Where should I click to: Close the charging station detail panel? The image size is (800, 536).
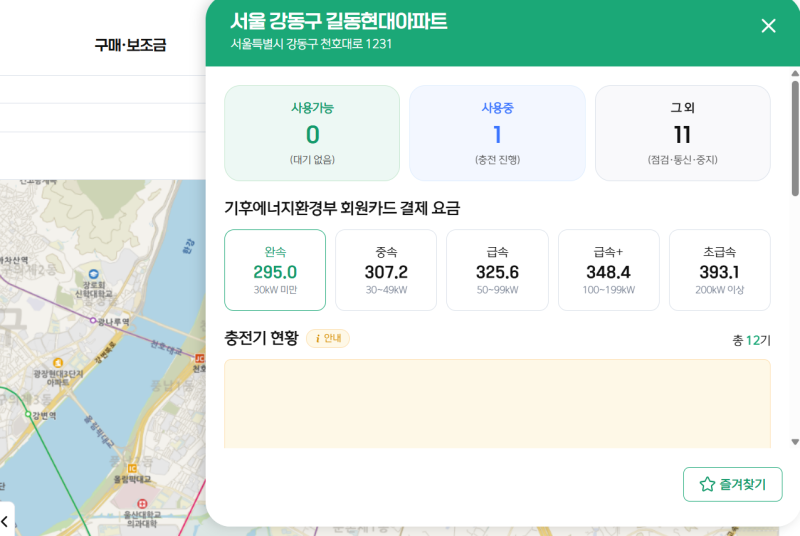[x=768, y=26]
